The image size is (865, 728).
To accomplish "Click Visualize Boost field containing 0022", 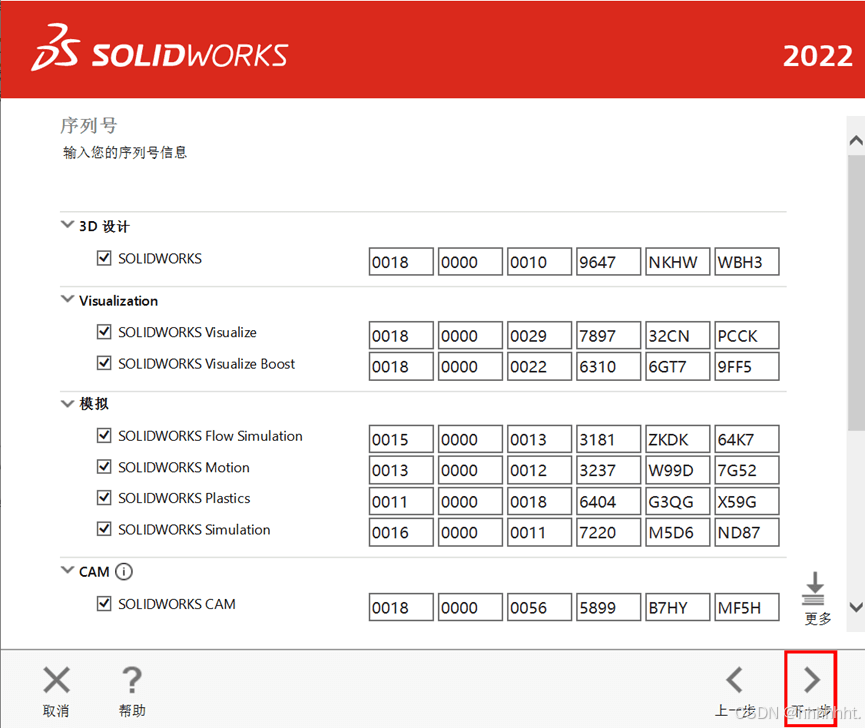I will coord(540,366).
